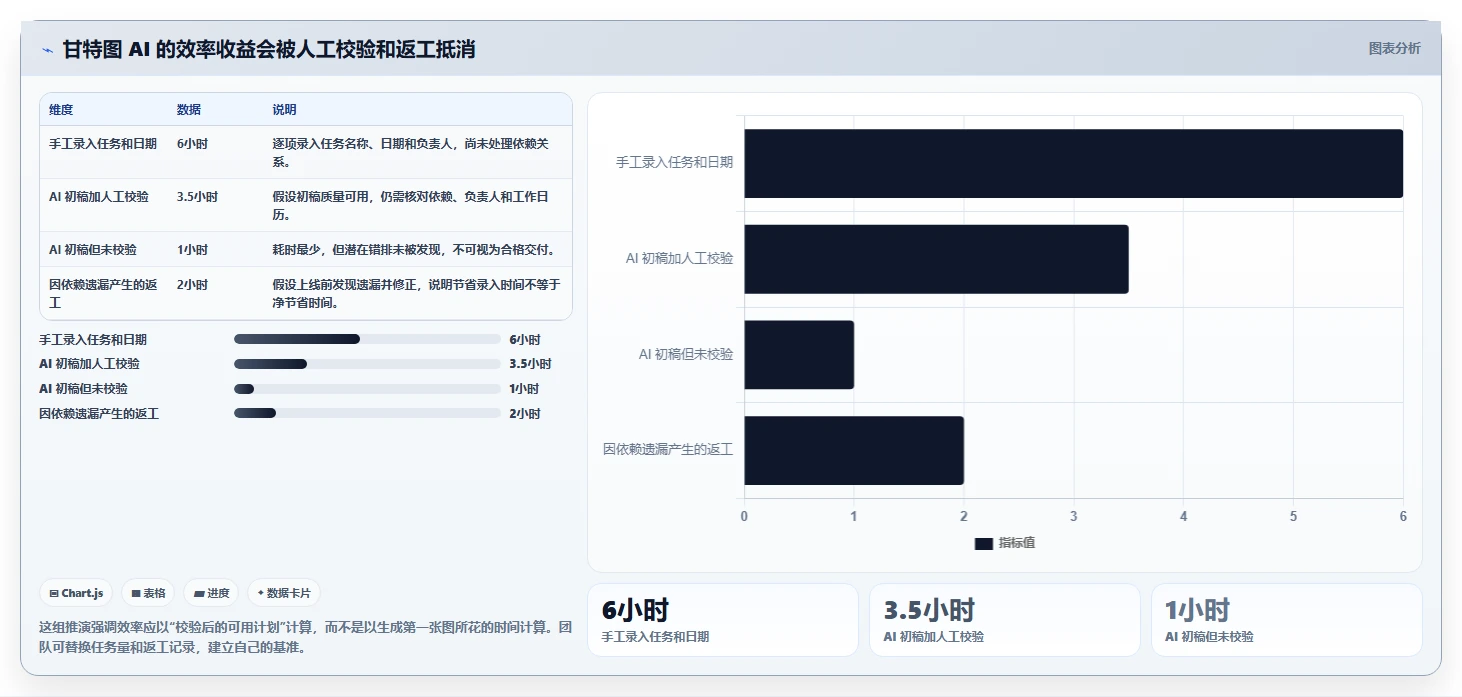The image size is (1462, 697).
Task: Click the 因依赖遗漏产生的返工 progress bar
Action: click(x=367, y=413)
